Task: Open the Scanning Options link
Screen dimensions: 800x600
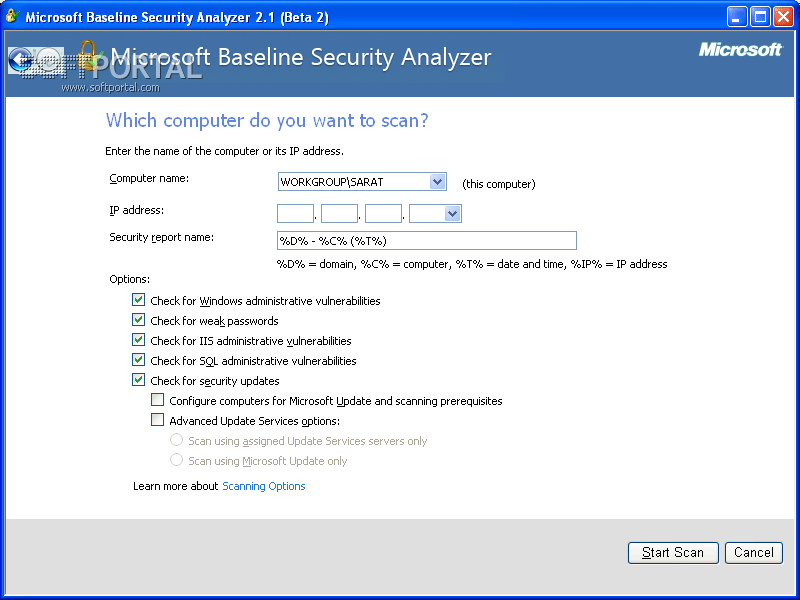Action: 264,486
